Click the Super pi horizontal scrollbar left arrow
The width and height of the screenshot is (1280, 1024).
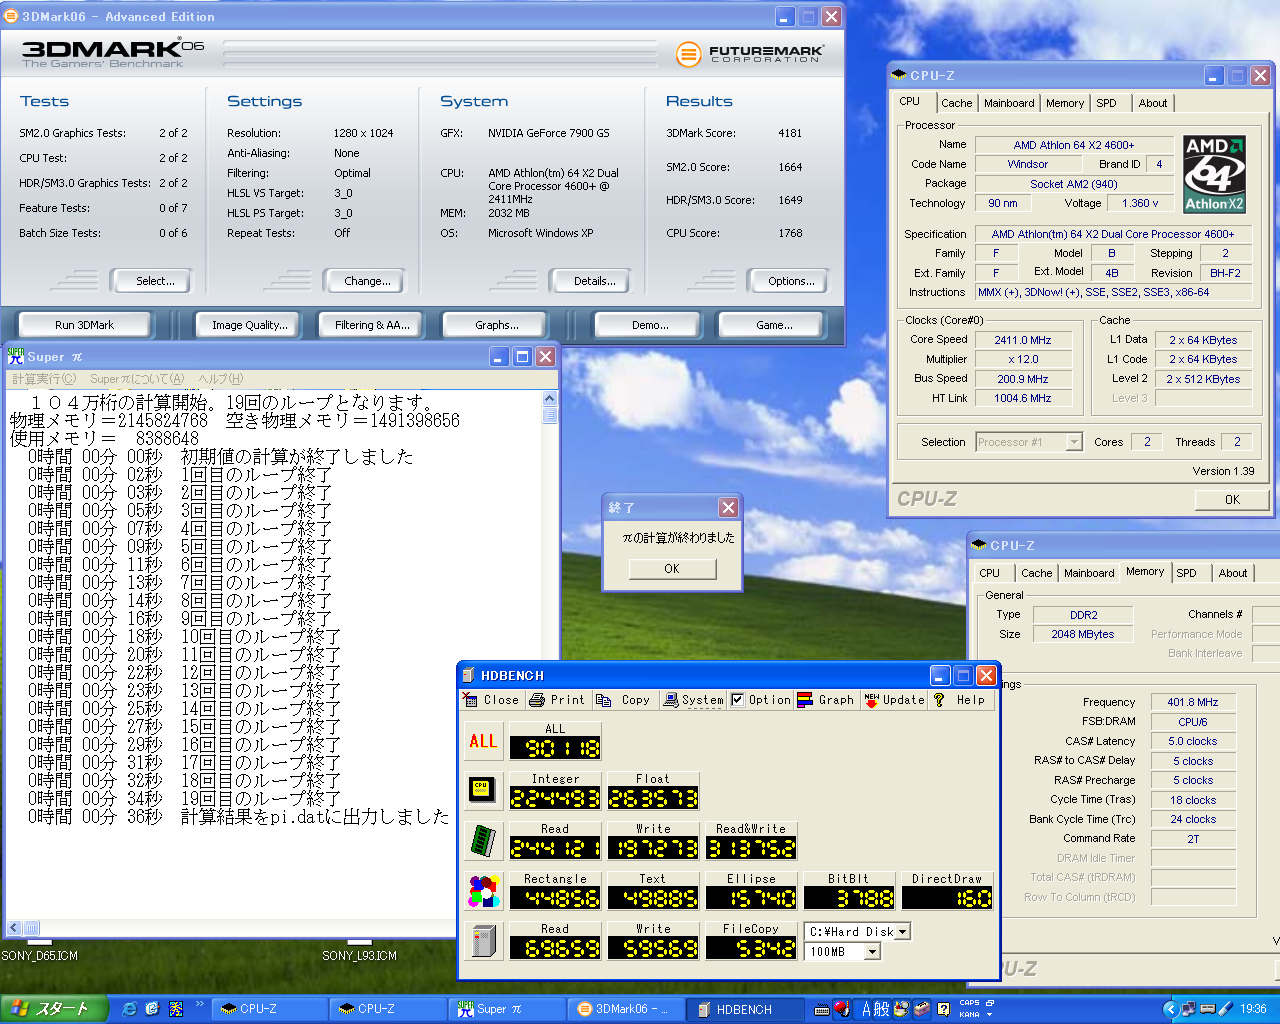point(14,928)
